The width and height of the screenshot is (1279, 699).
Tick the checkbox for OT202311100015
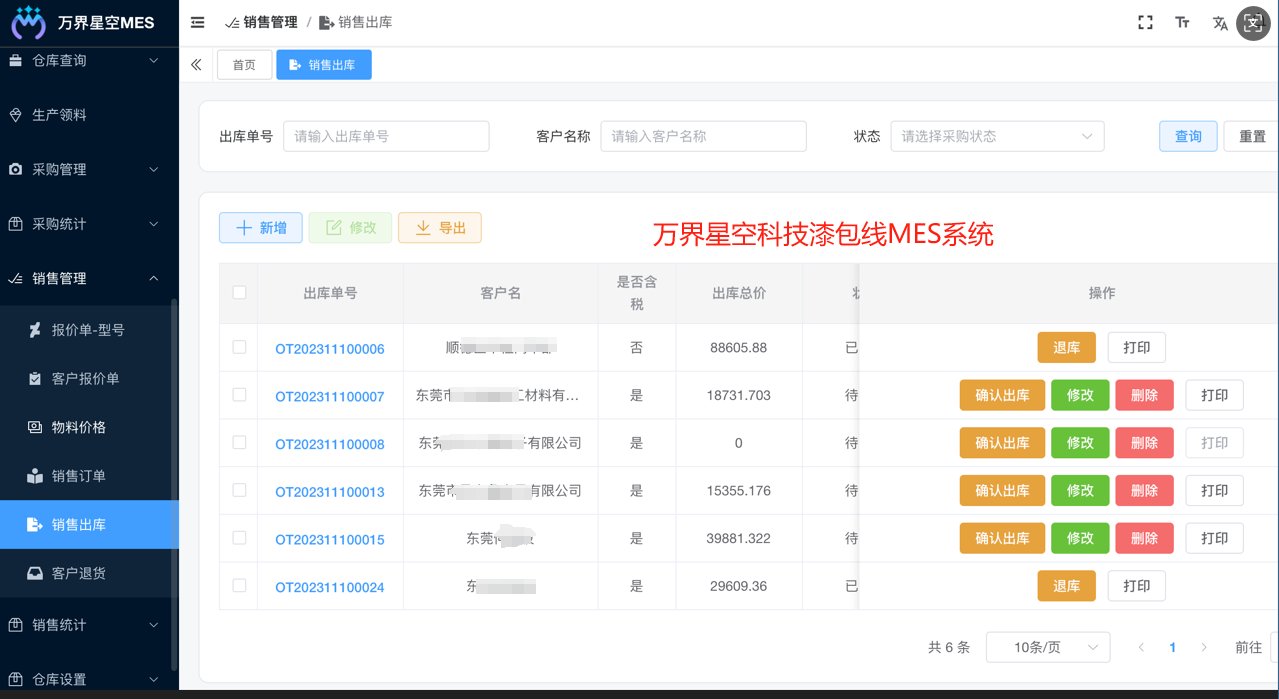(x=239, y=537)
